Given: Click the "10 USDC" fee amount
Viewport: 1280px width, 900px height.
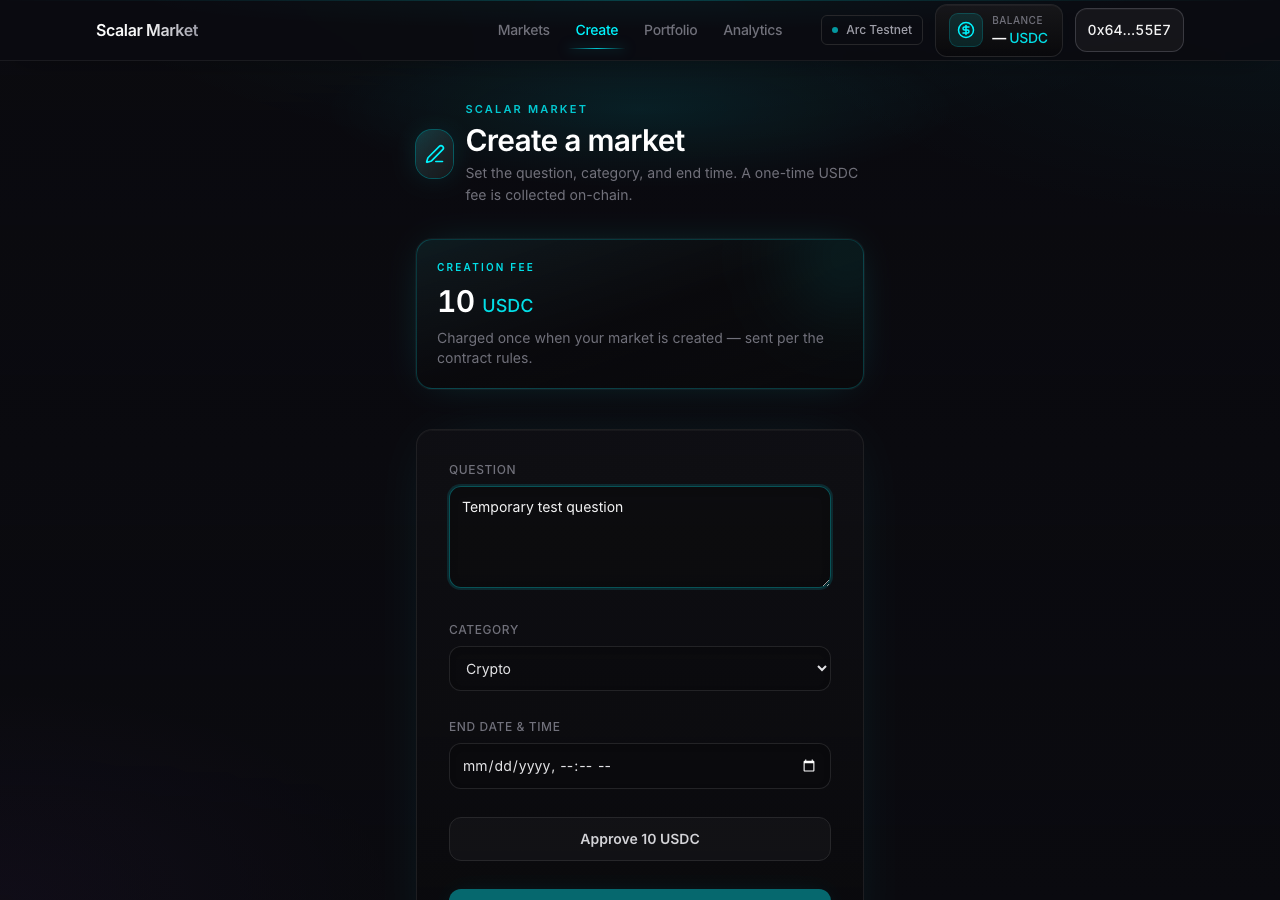Looking at the screenshot, I should 485,302.
